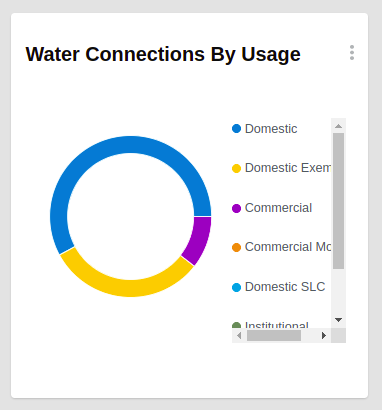Toggle the Commercial purple legend dot

click(236, 208)
